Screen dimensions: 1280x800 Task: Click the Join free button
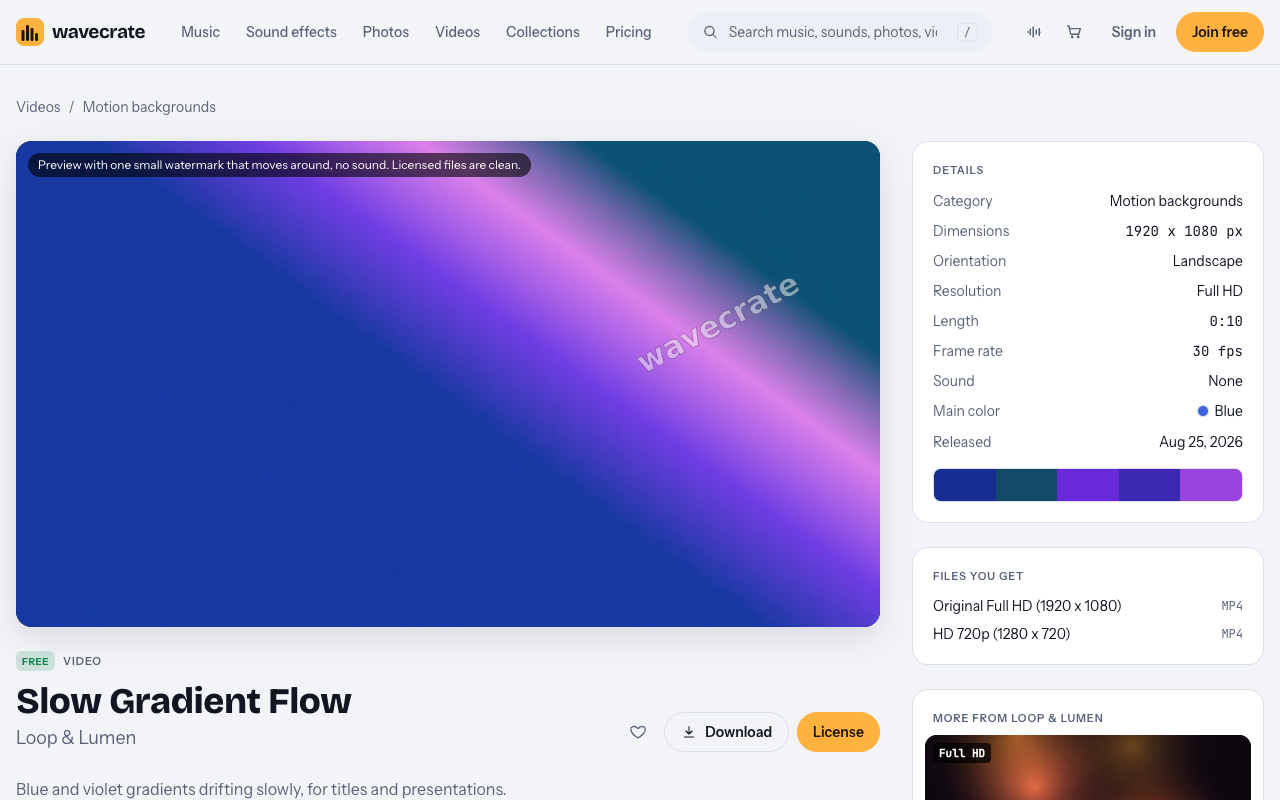coord(1220,32)
